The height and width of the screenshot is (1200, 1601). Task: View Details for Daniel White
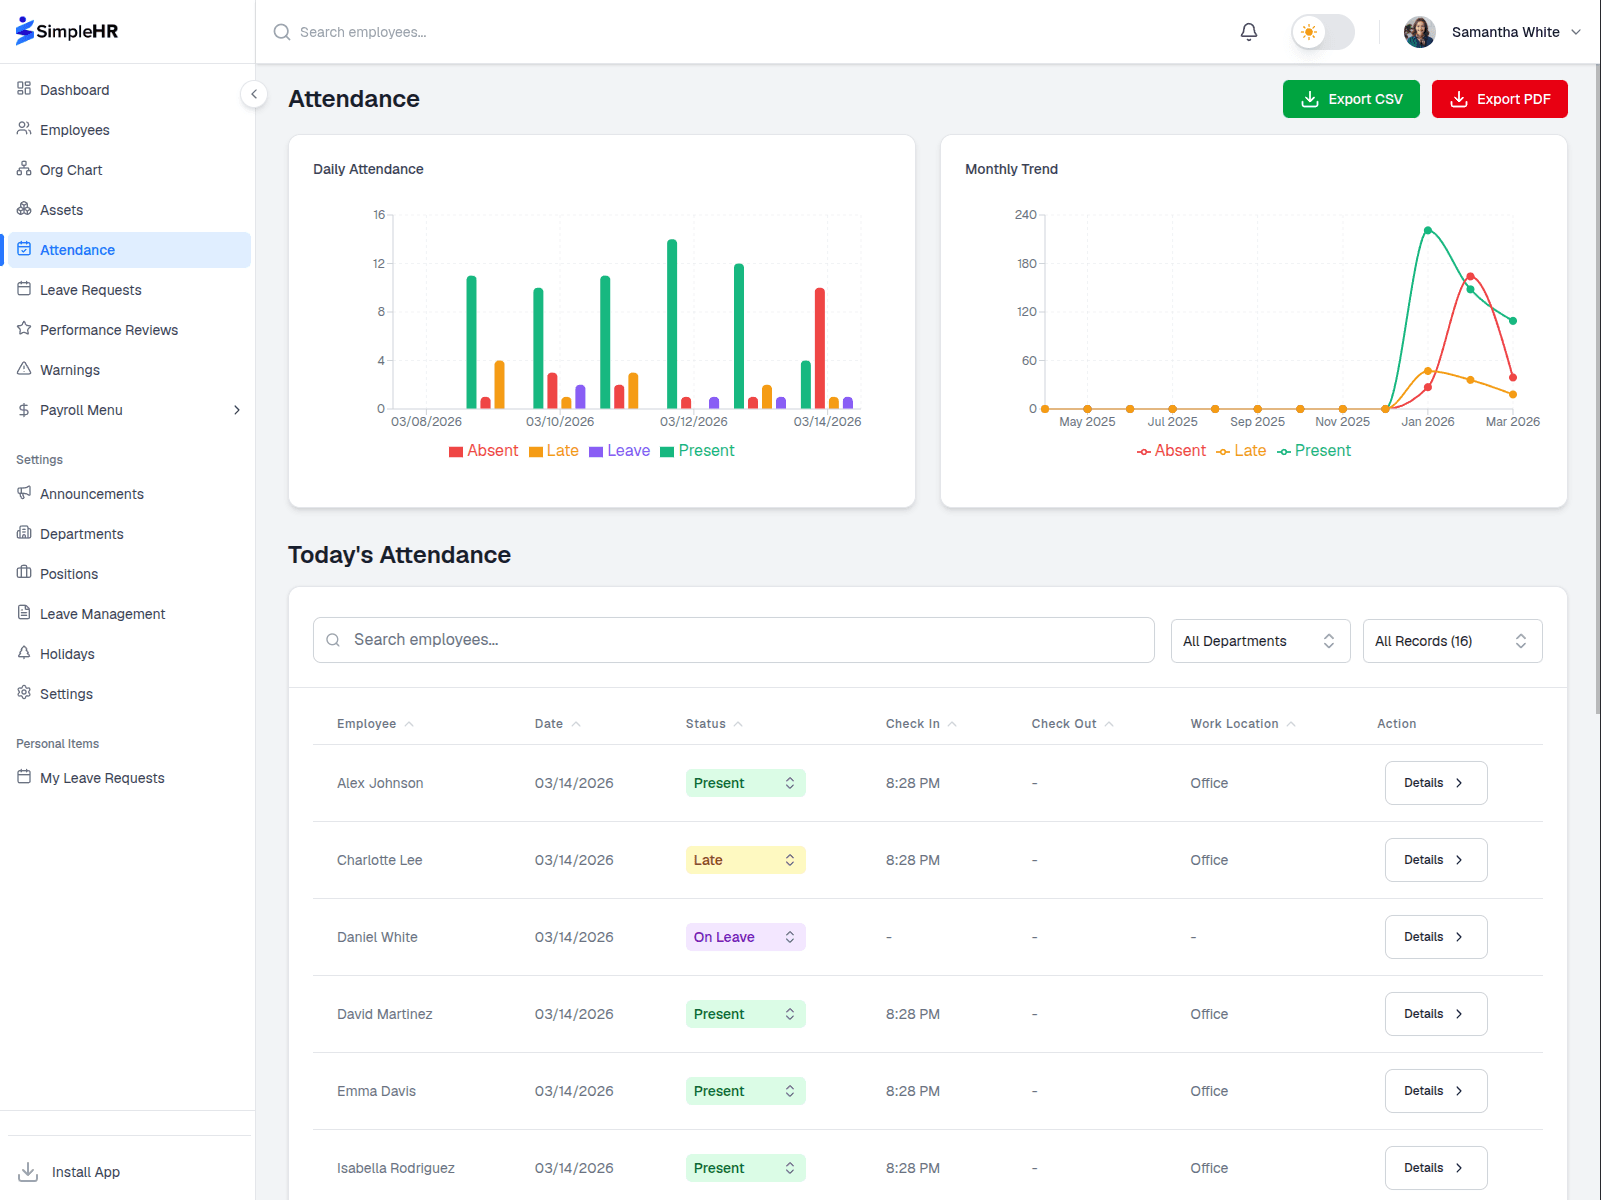[x=1435, y=936]
